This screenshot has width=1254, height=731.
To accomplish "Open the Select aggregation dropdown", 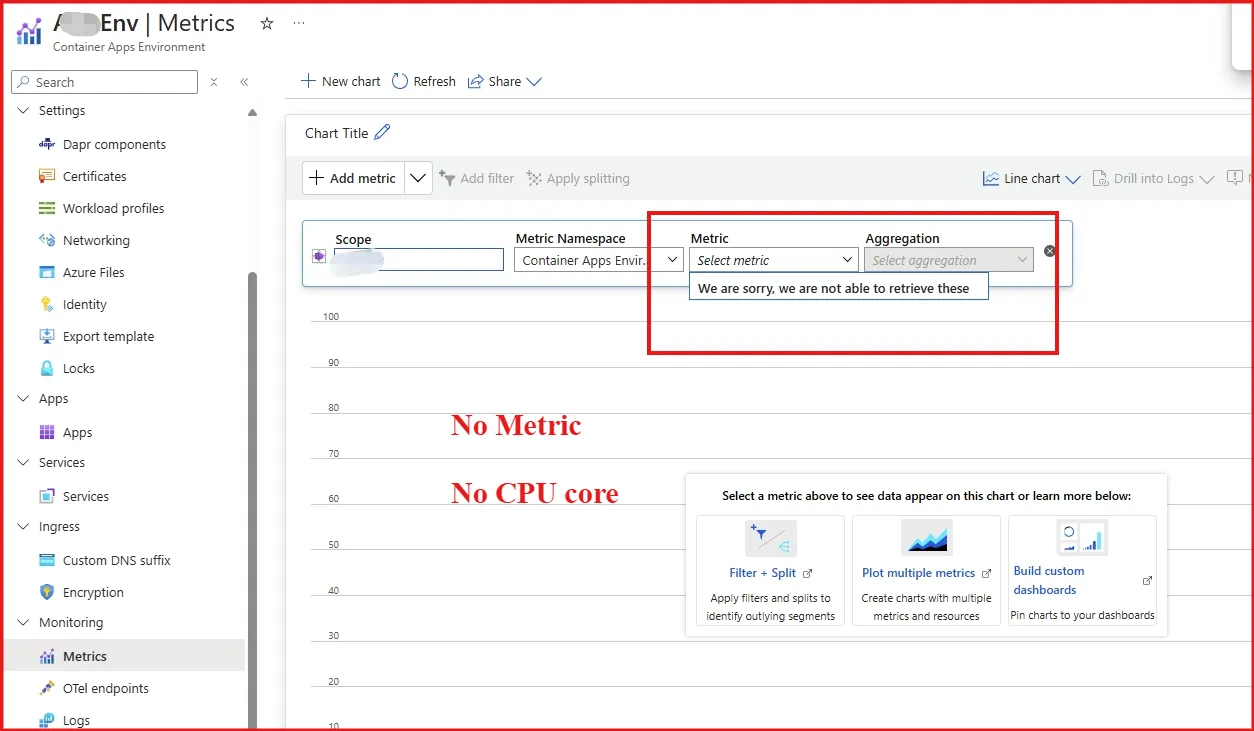I will pos(948,260).
